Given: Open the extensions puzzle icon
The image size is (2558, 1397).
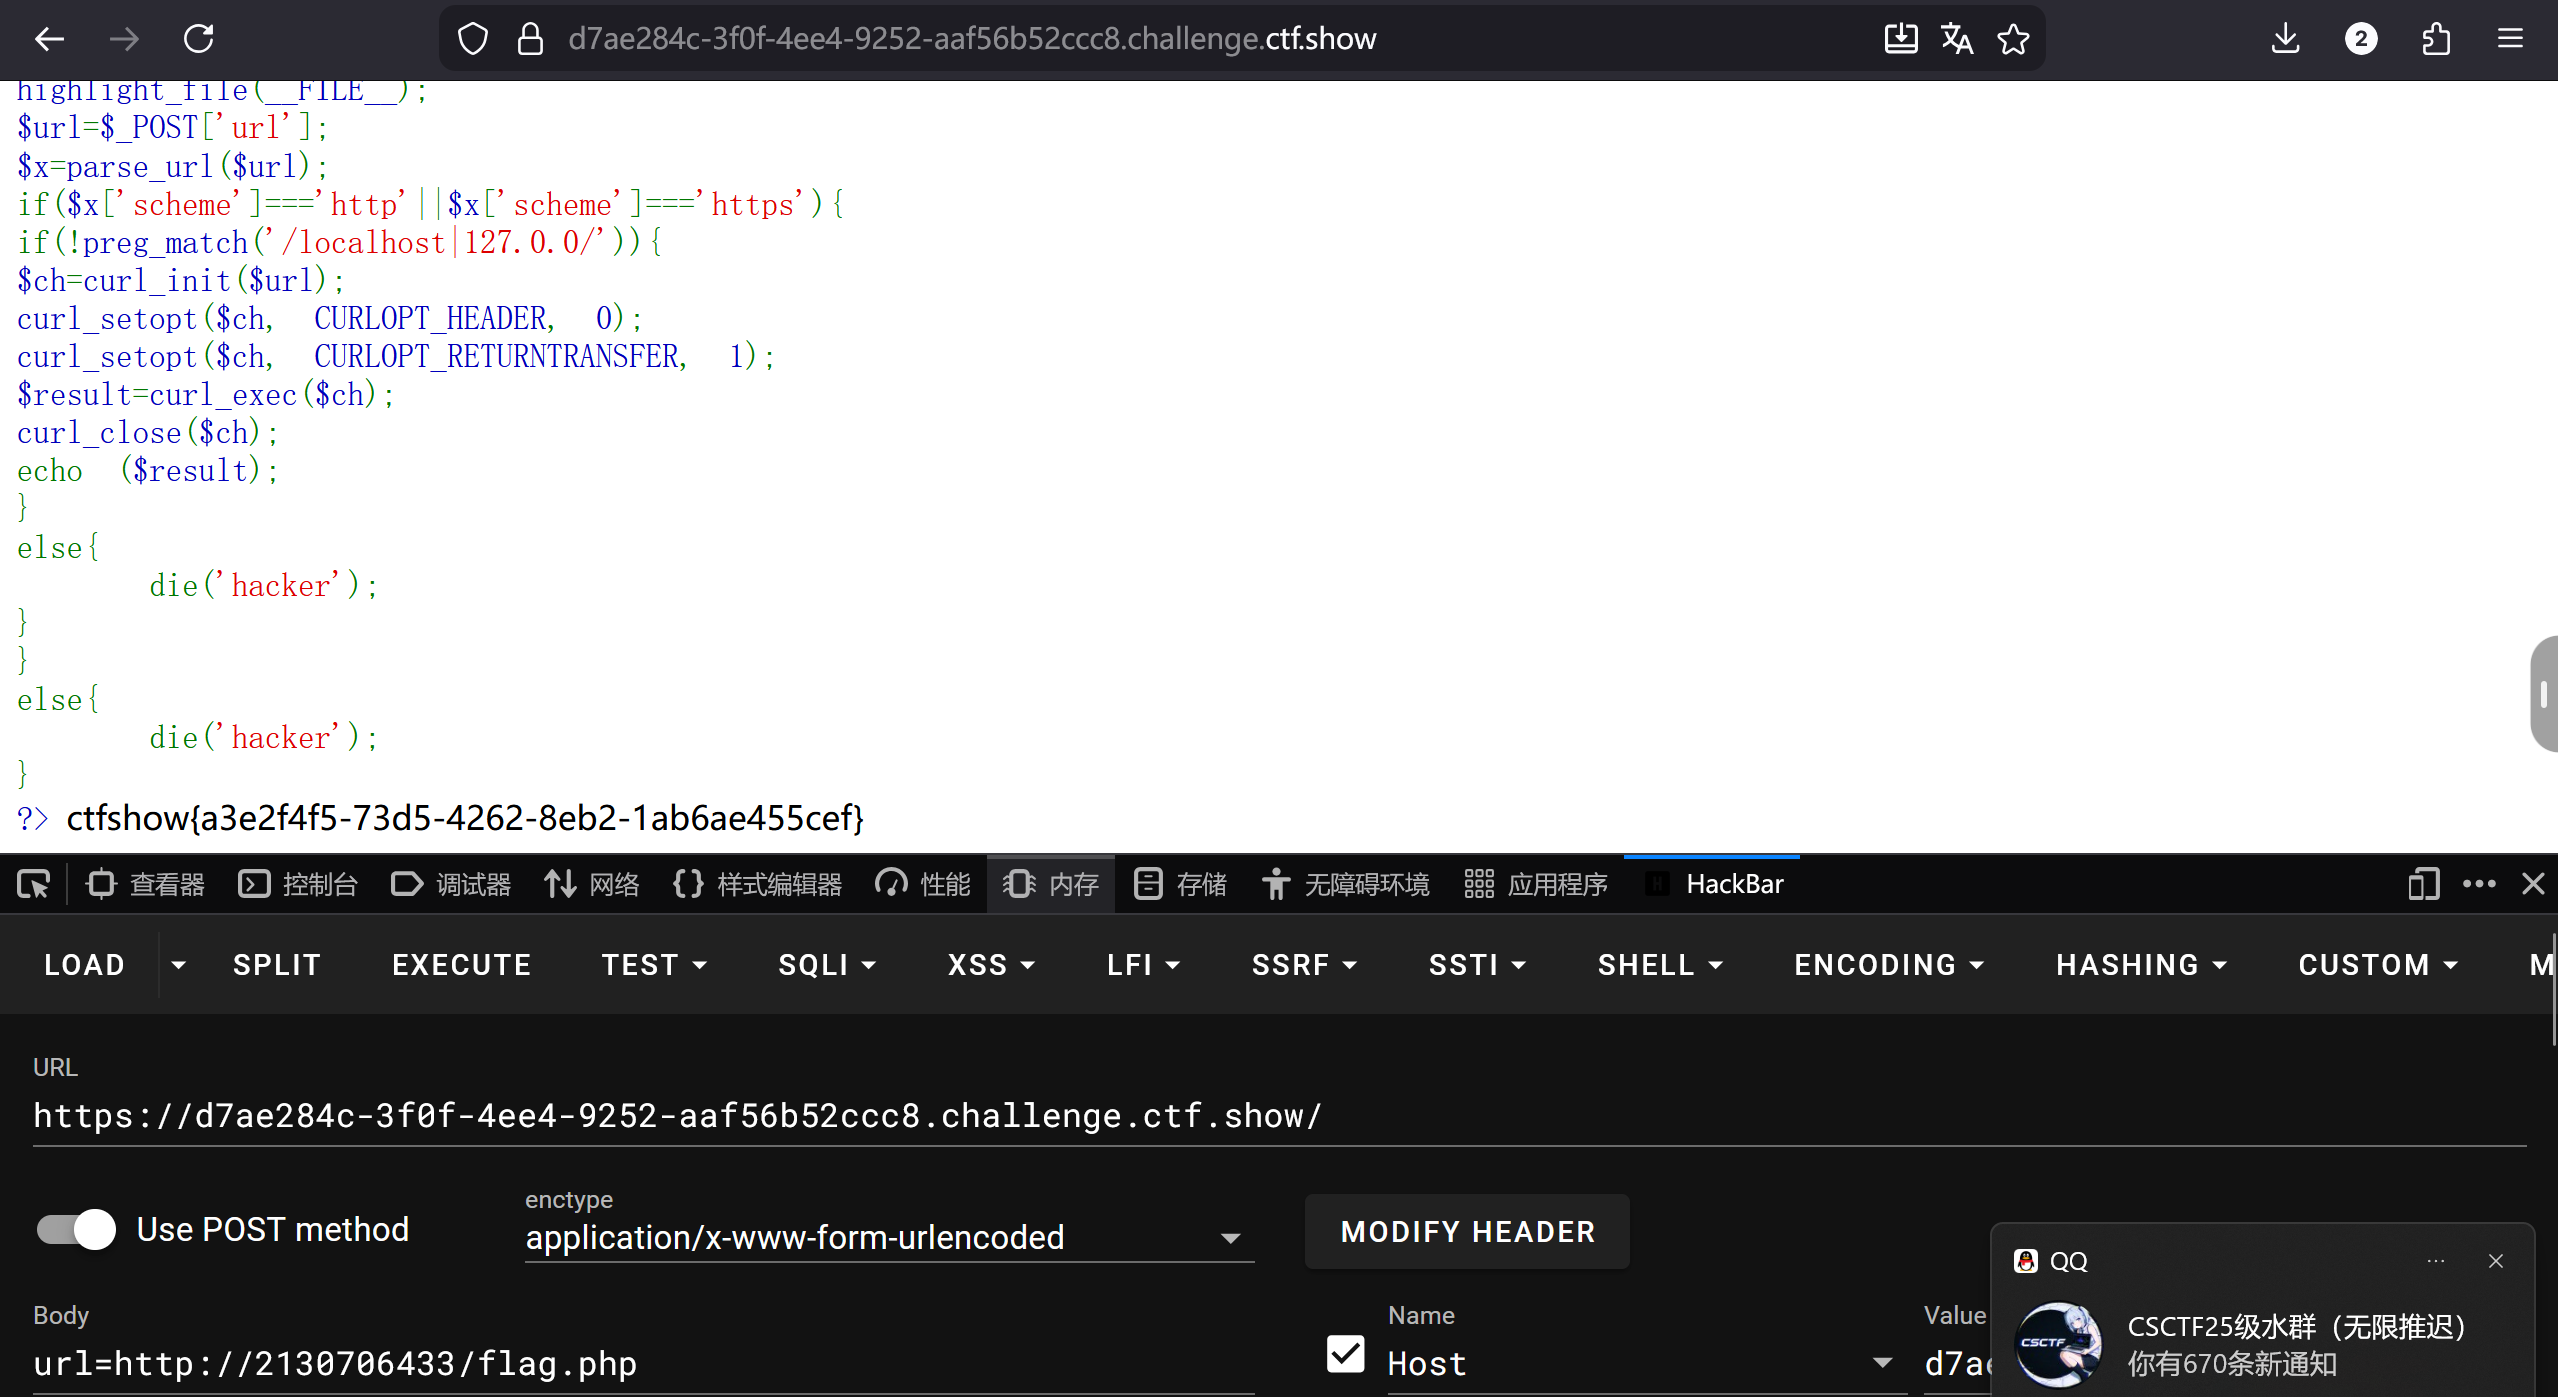Looking at the screenshot, I should coord(2436,39).
